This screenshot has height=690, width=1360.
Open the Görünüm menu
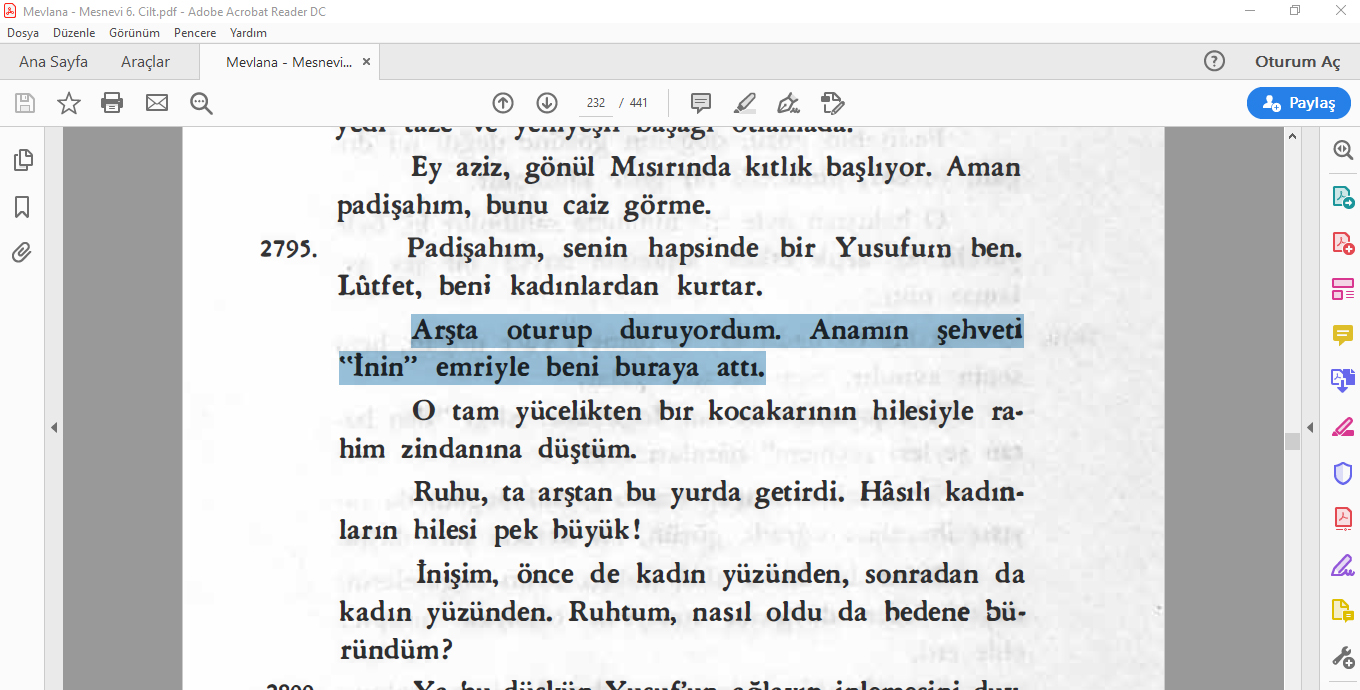click(x=134, y=33)
